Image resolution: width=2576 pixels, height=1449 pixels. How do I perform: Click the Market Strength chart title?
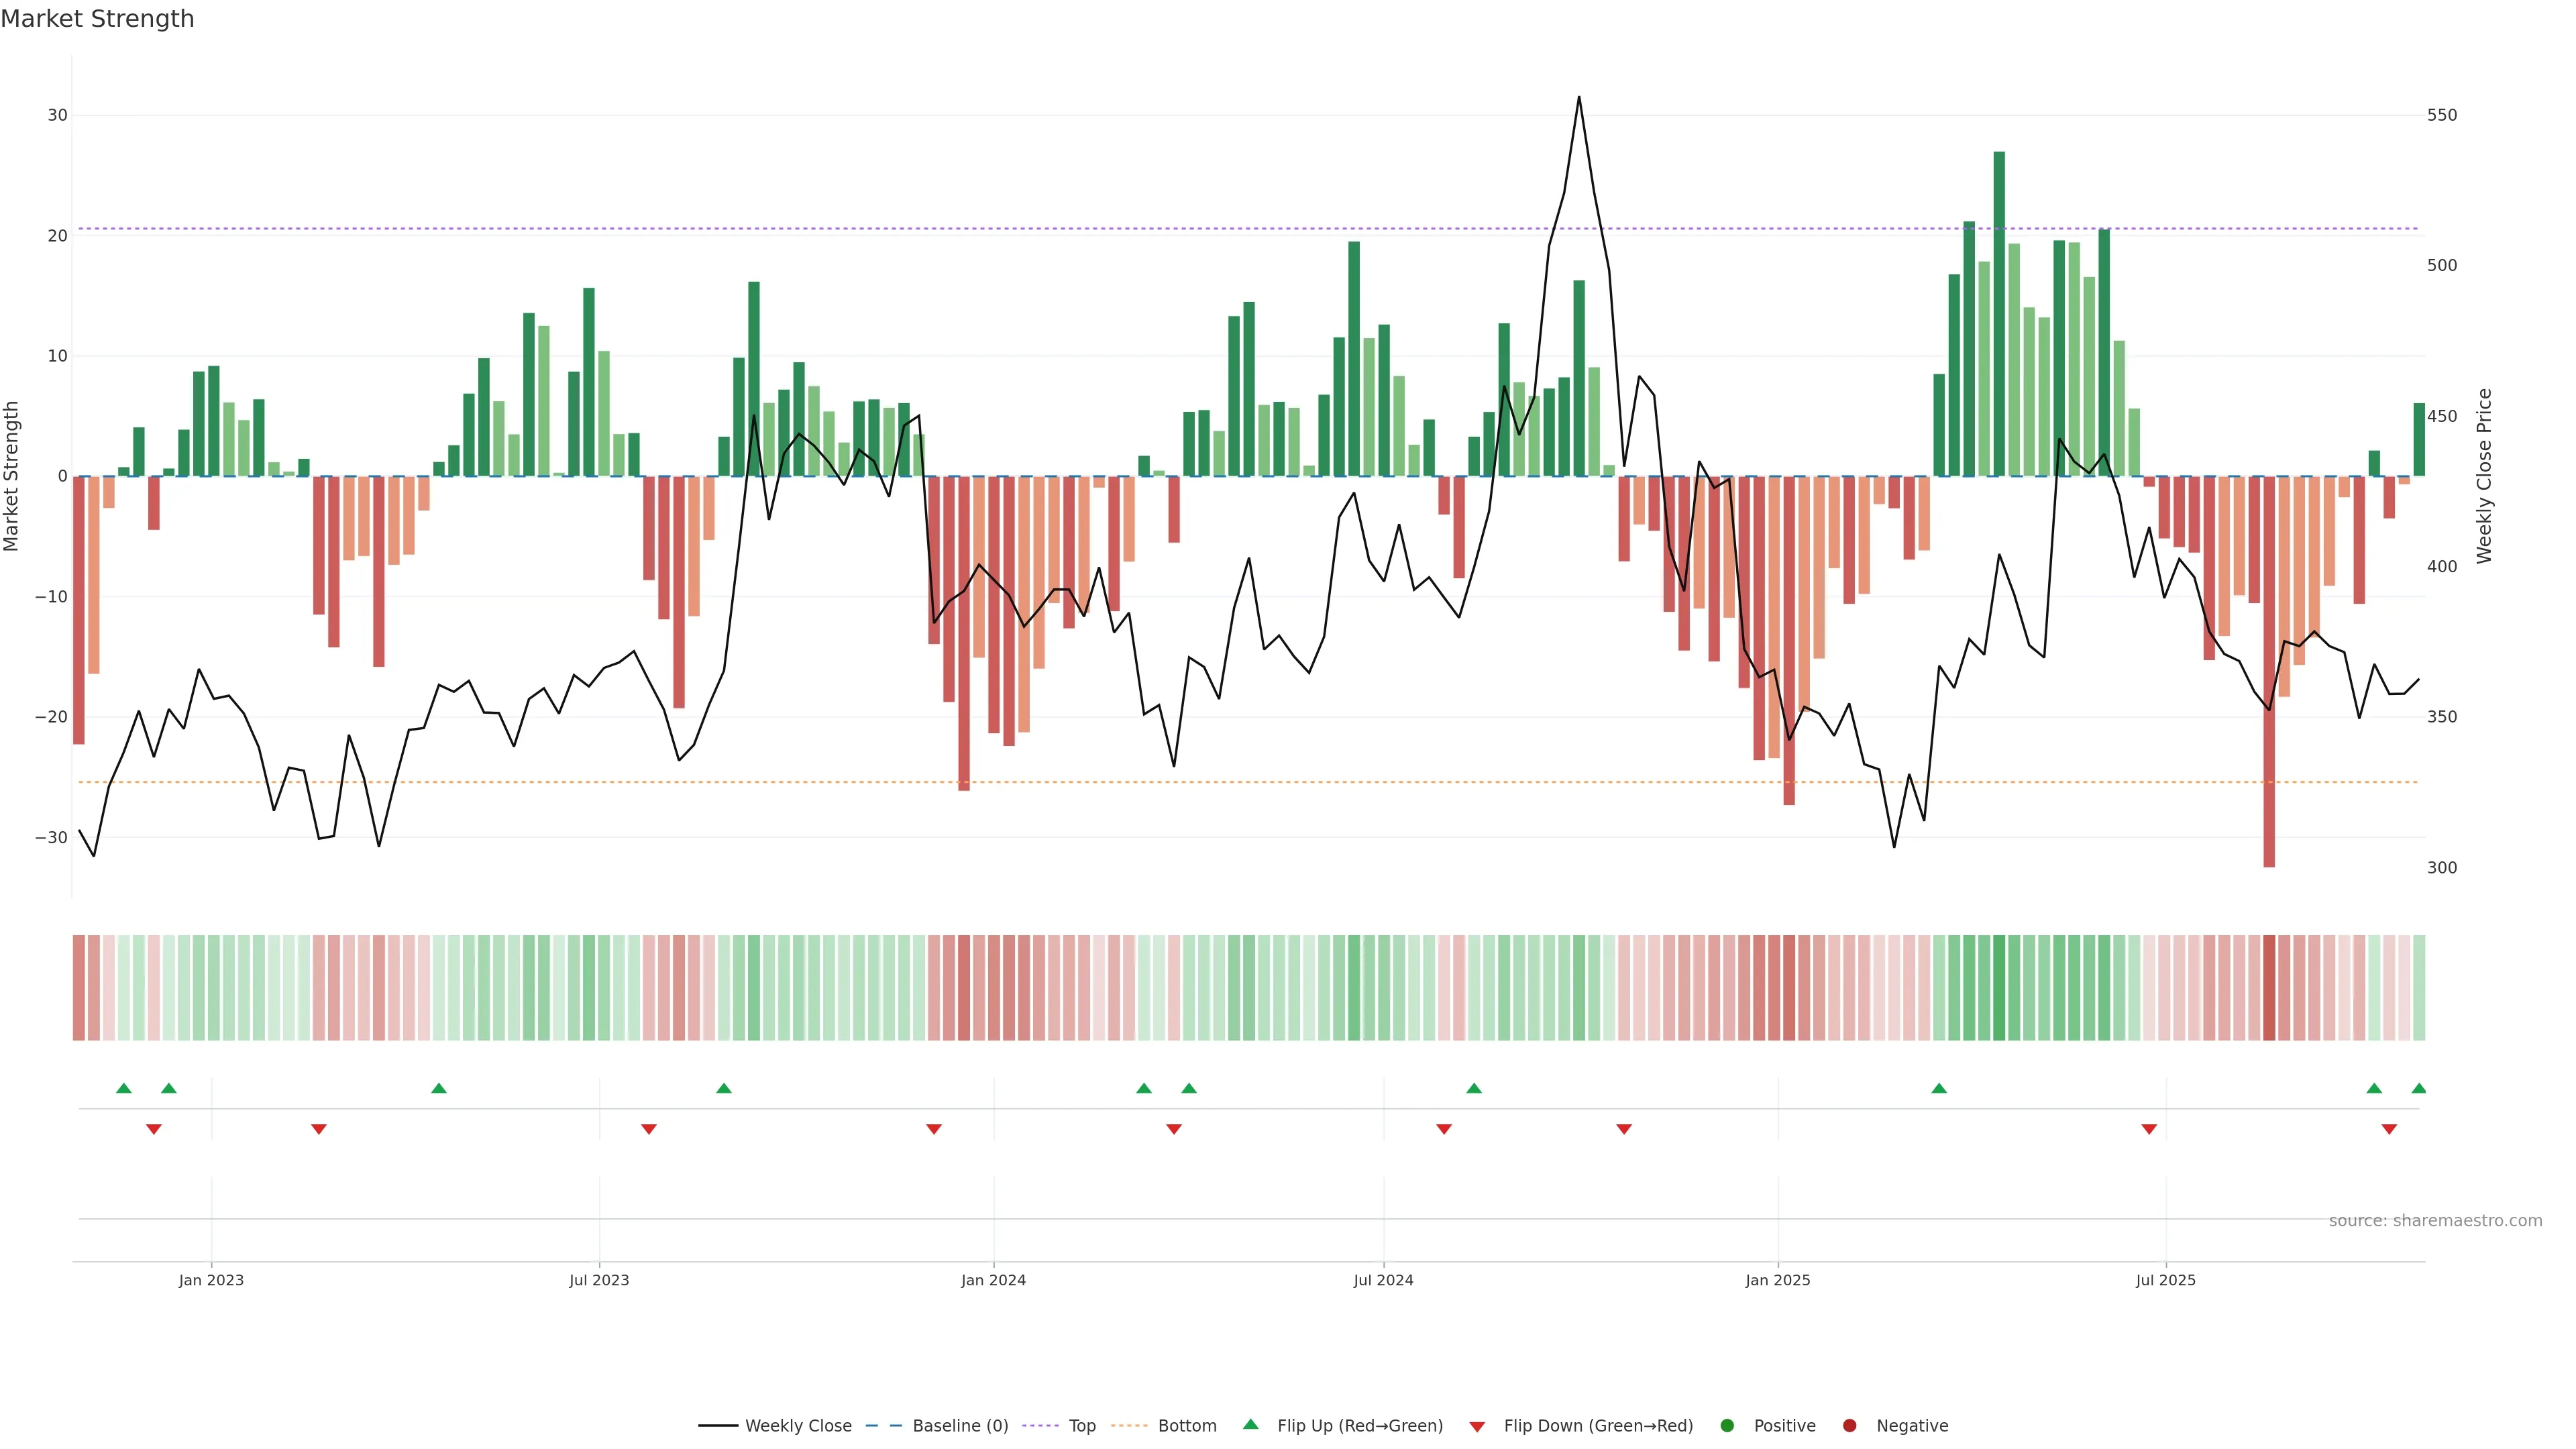coord(98,19)
